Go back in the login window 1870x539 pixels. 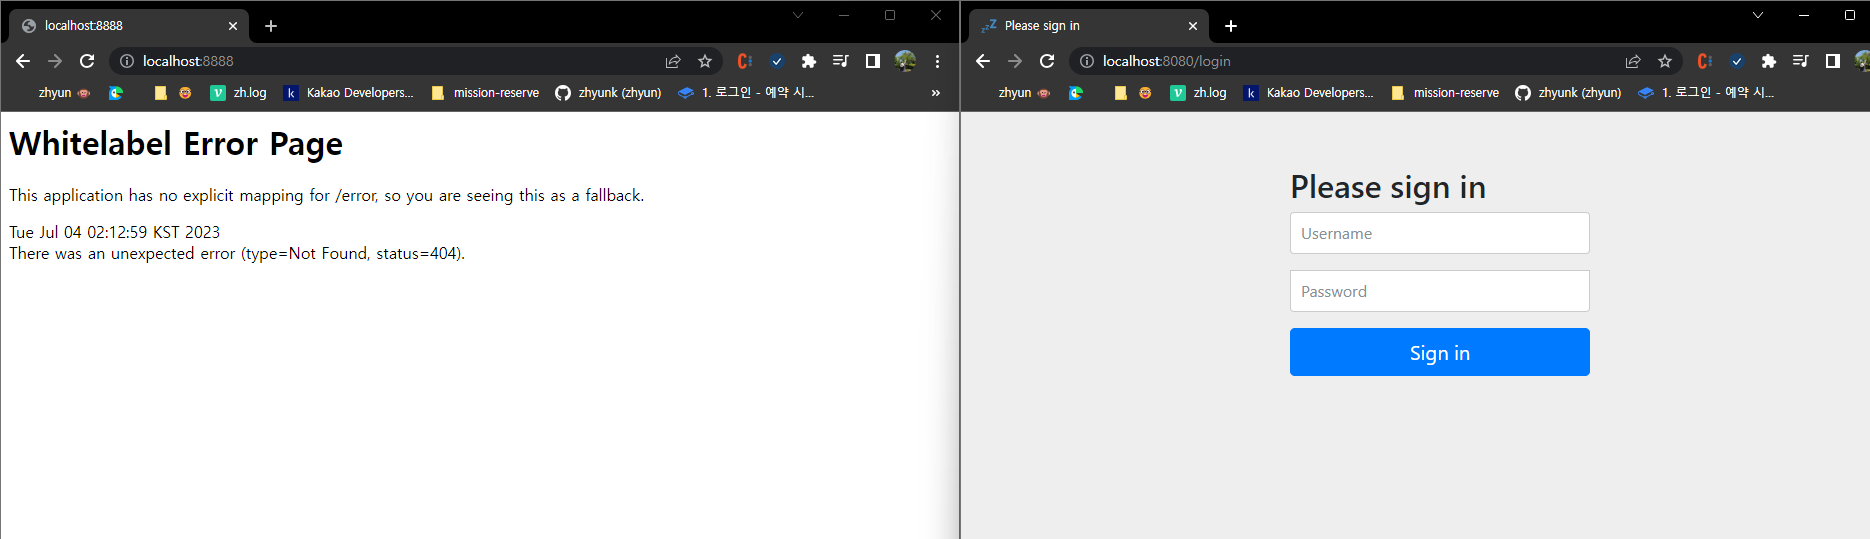[x=983, y=61]
